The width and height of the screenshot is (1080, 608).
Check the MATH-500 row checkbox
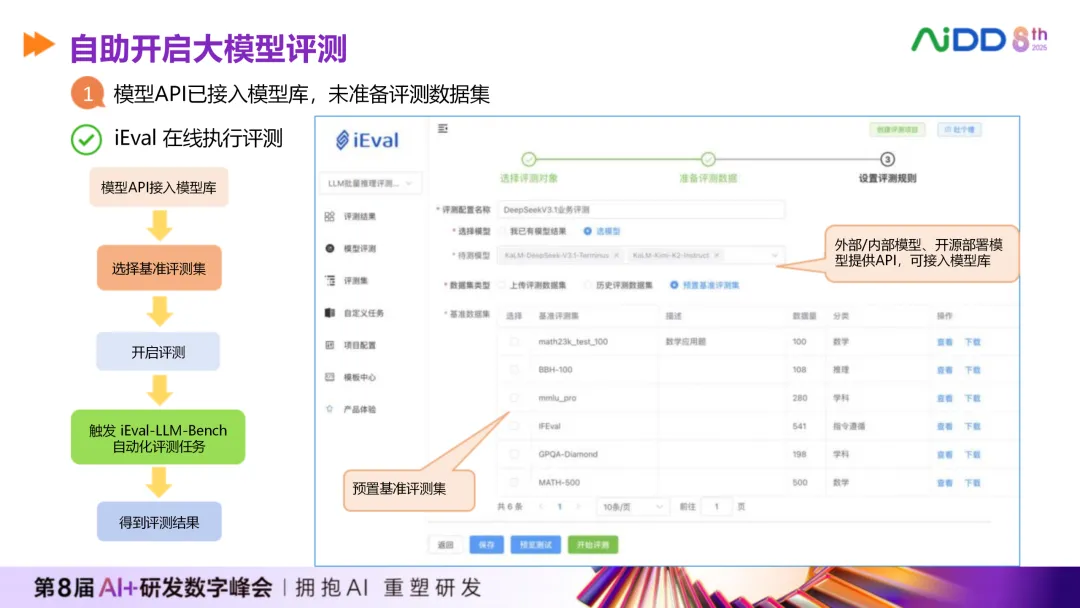(514, 483)
